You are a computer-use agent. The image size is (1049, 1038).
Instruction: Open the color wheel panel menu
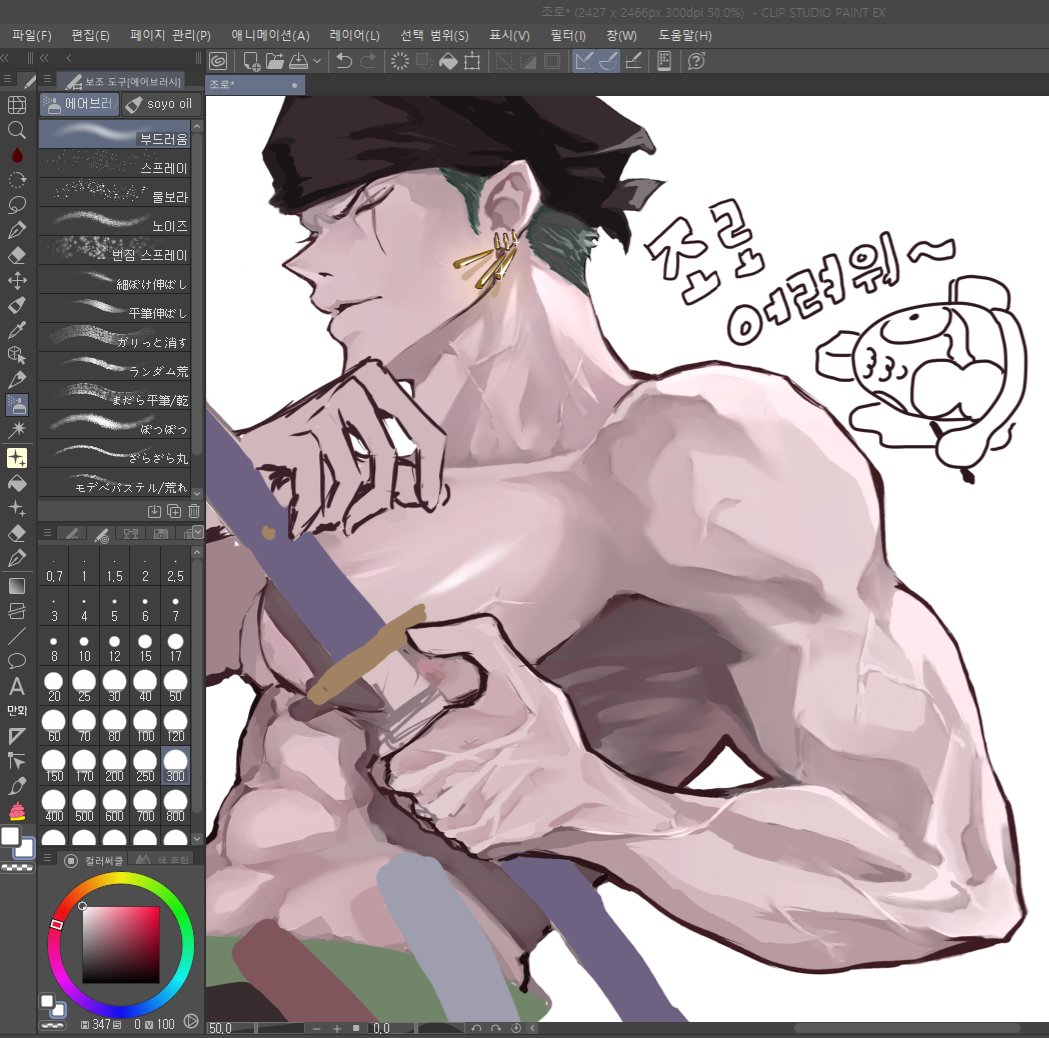click(47, 858)
